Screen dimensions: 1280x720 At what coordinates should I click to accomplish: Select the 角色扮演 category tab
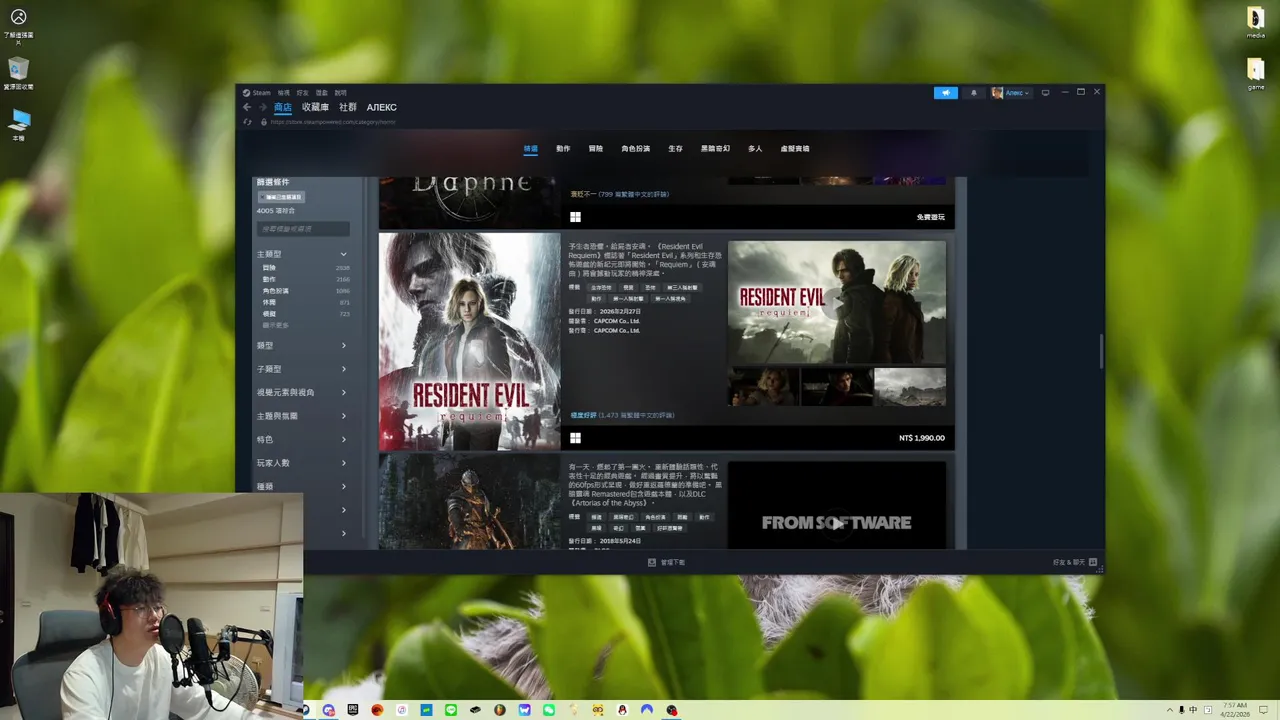click(635, 148)
